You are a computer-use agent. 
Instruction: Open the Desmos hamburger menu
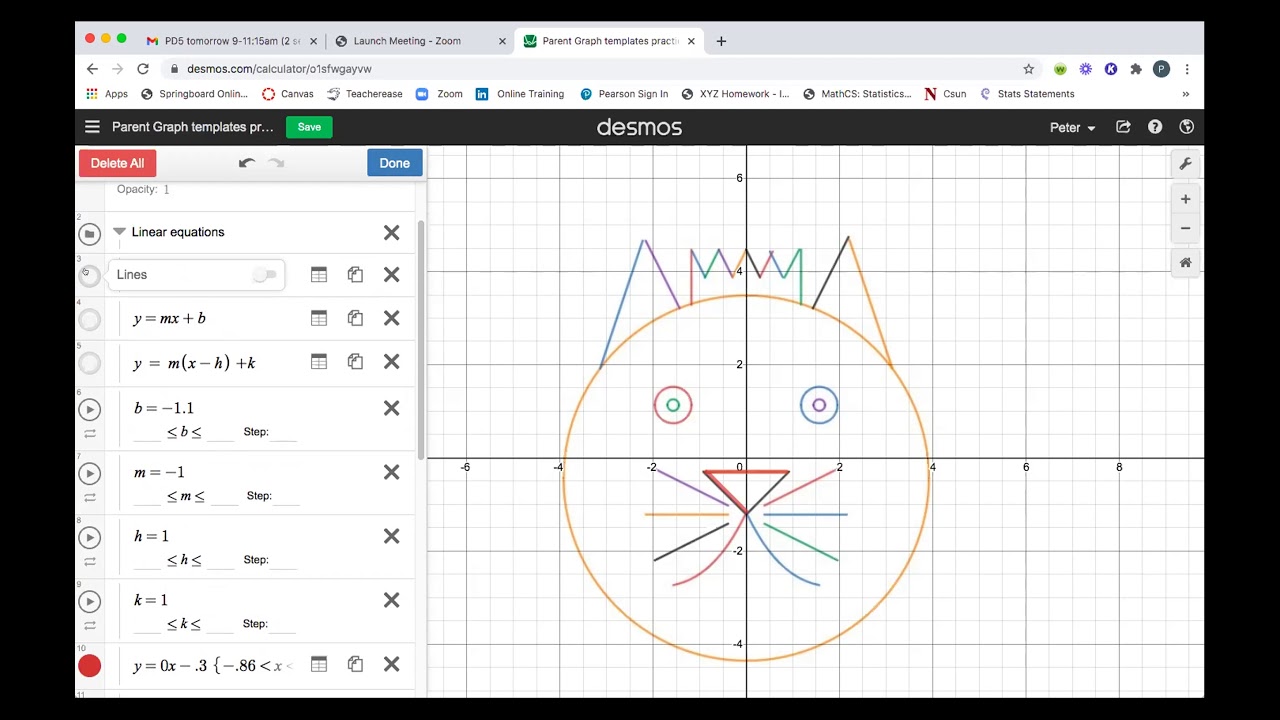(92, 127)
